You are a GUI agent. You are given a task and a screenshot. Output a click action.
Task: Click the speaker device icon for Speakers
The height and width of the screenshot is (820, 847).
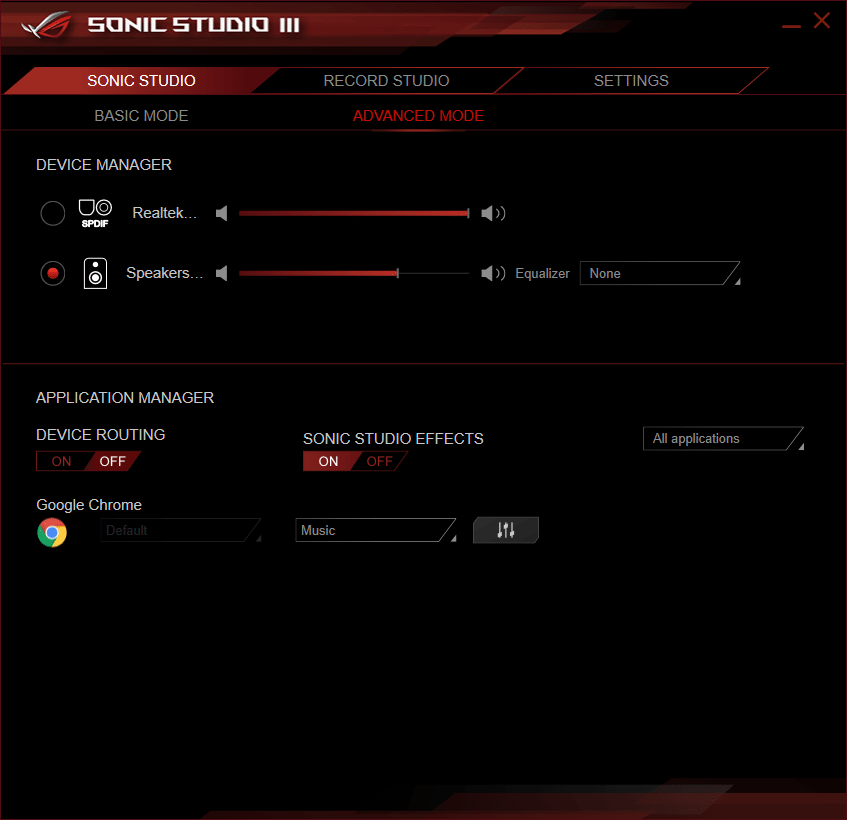click(x=95, y=273)
